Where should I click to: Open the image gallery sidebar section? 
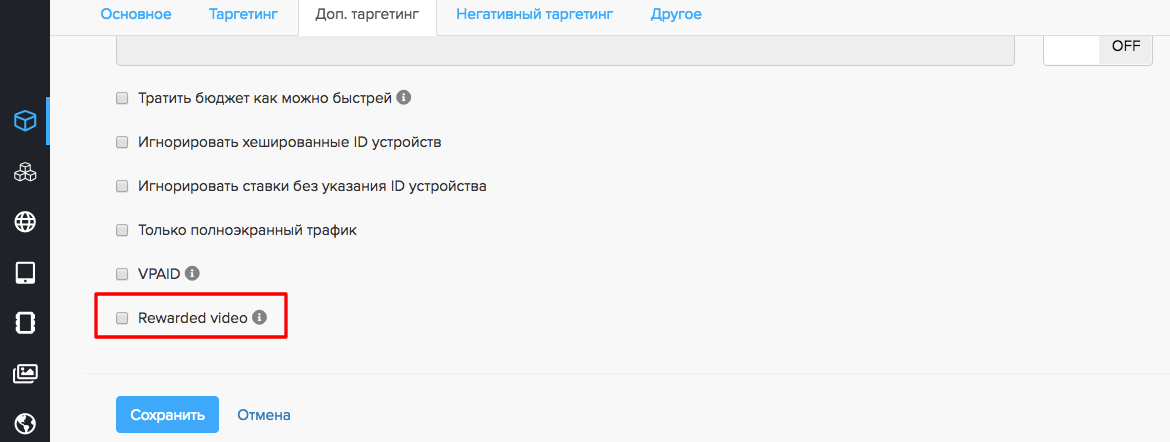pos(25,373)
